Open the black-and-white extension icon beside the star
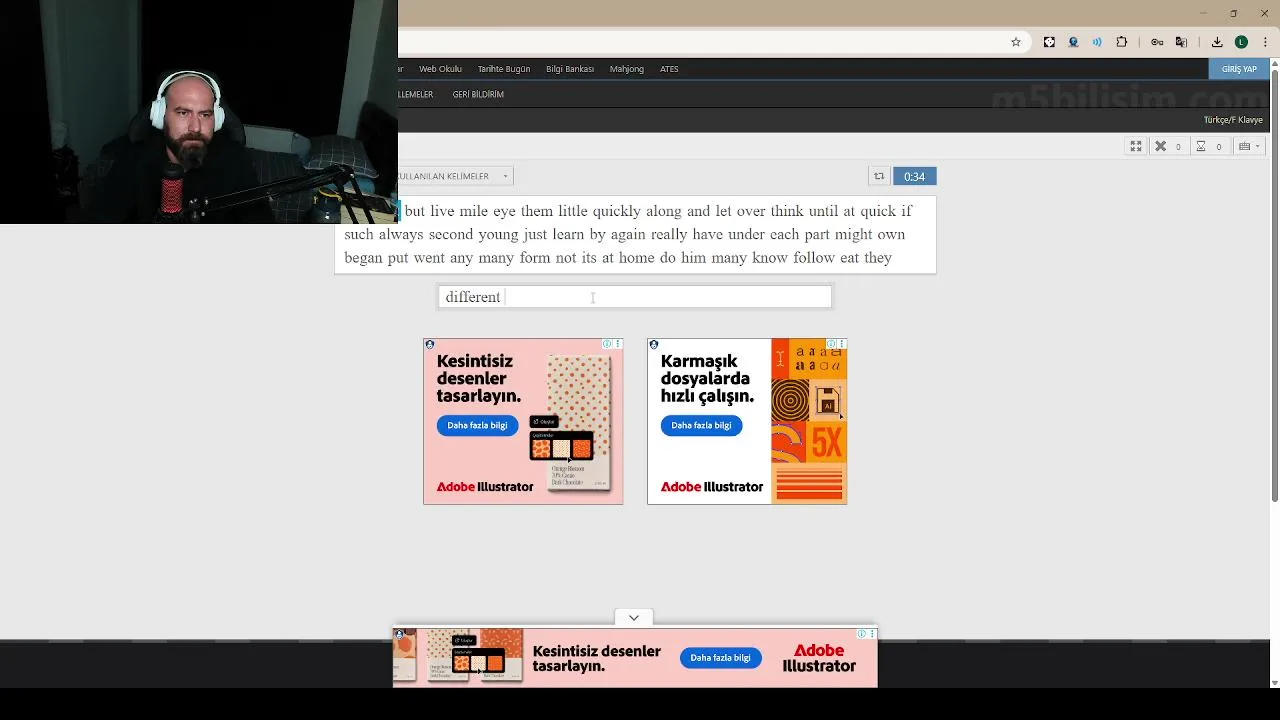1280x720 pixels. (1049, 42)
